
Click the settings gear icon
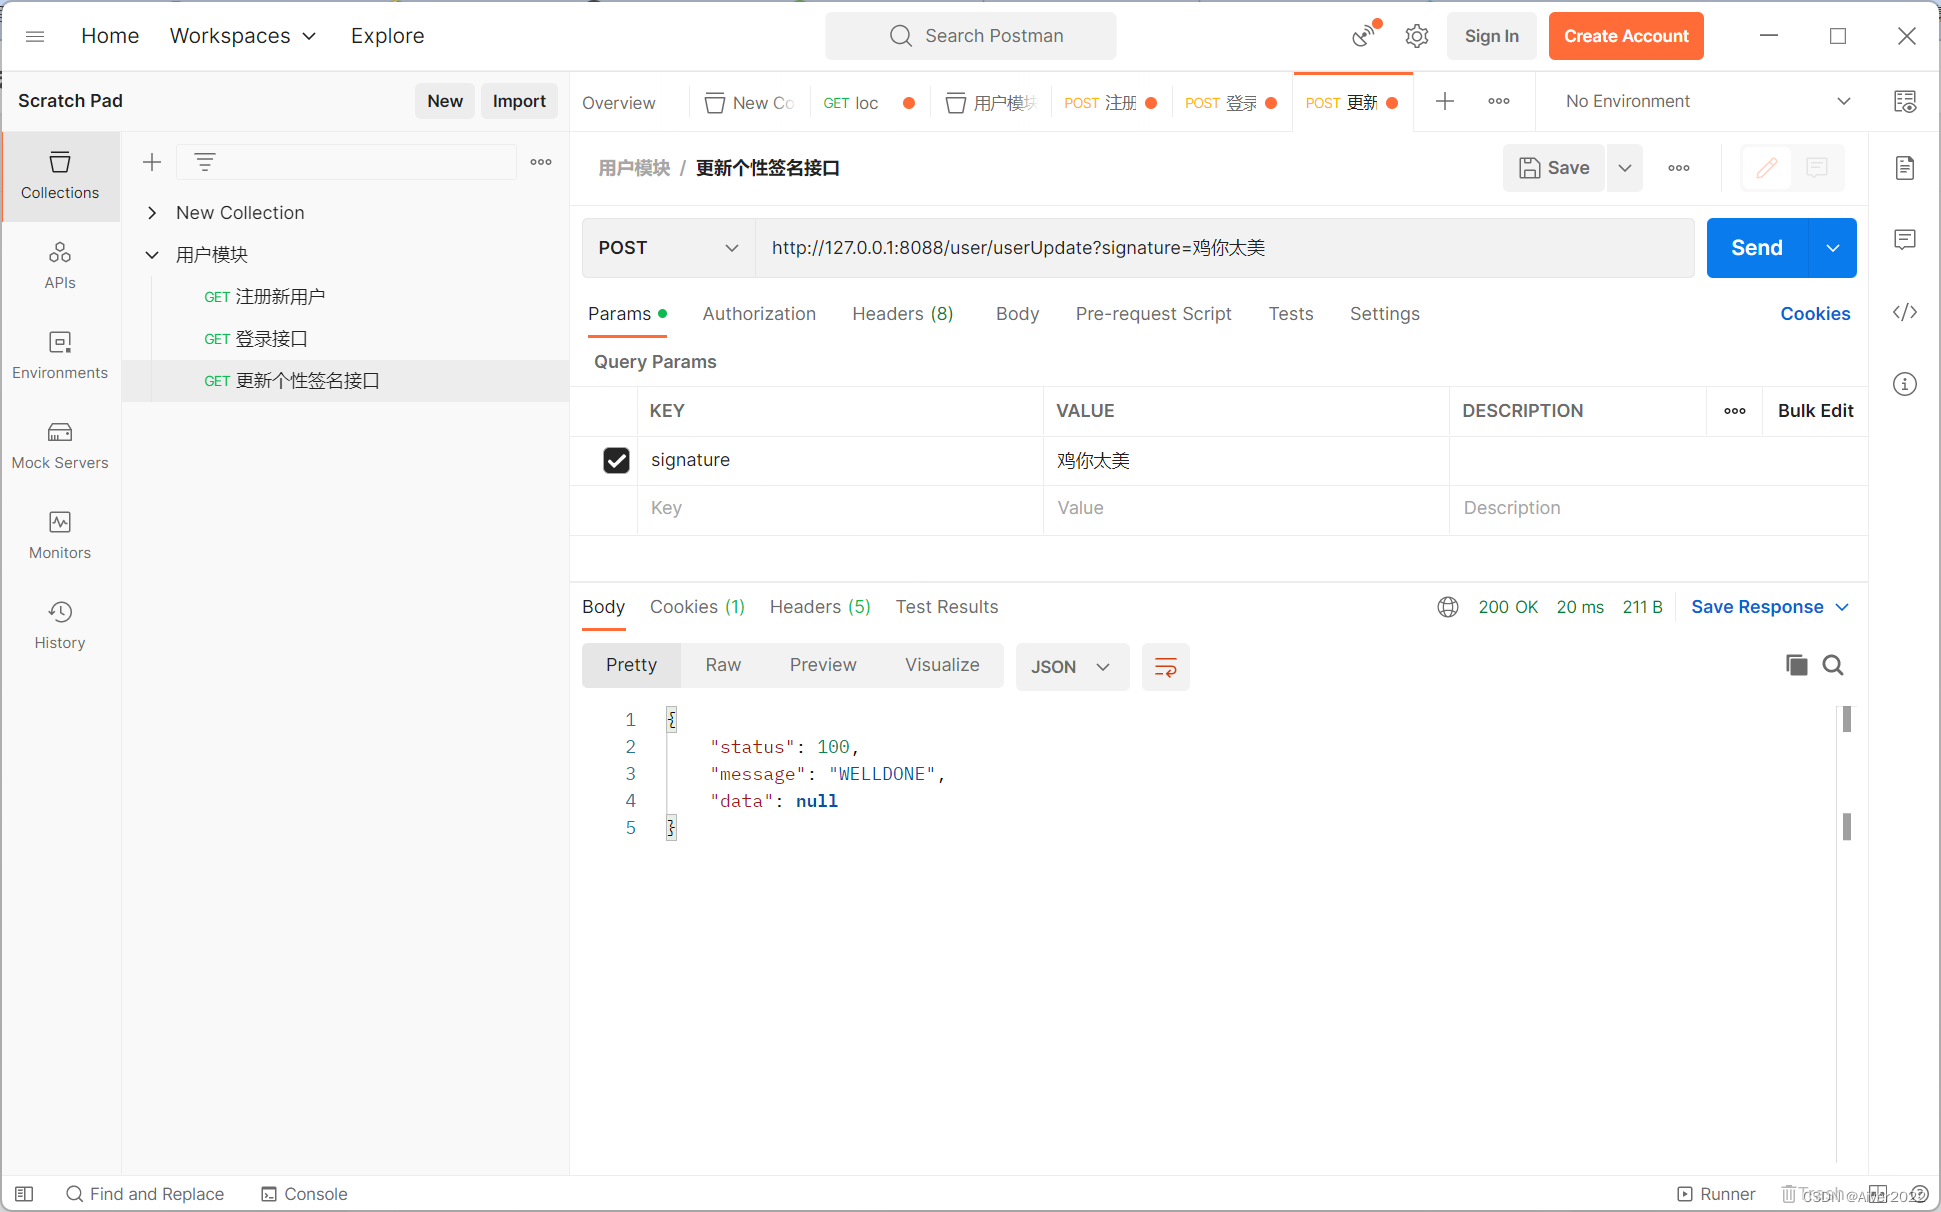(1416, 36)
